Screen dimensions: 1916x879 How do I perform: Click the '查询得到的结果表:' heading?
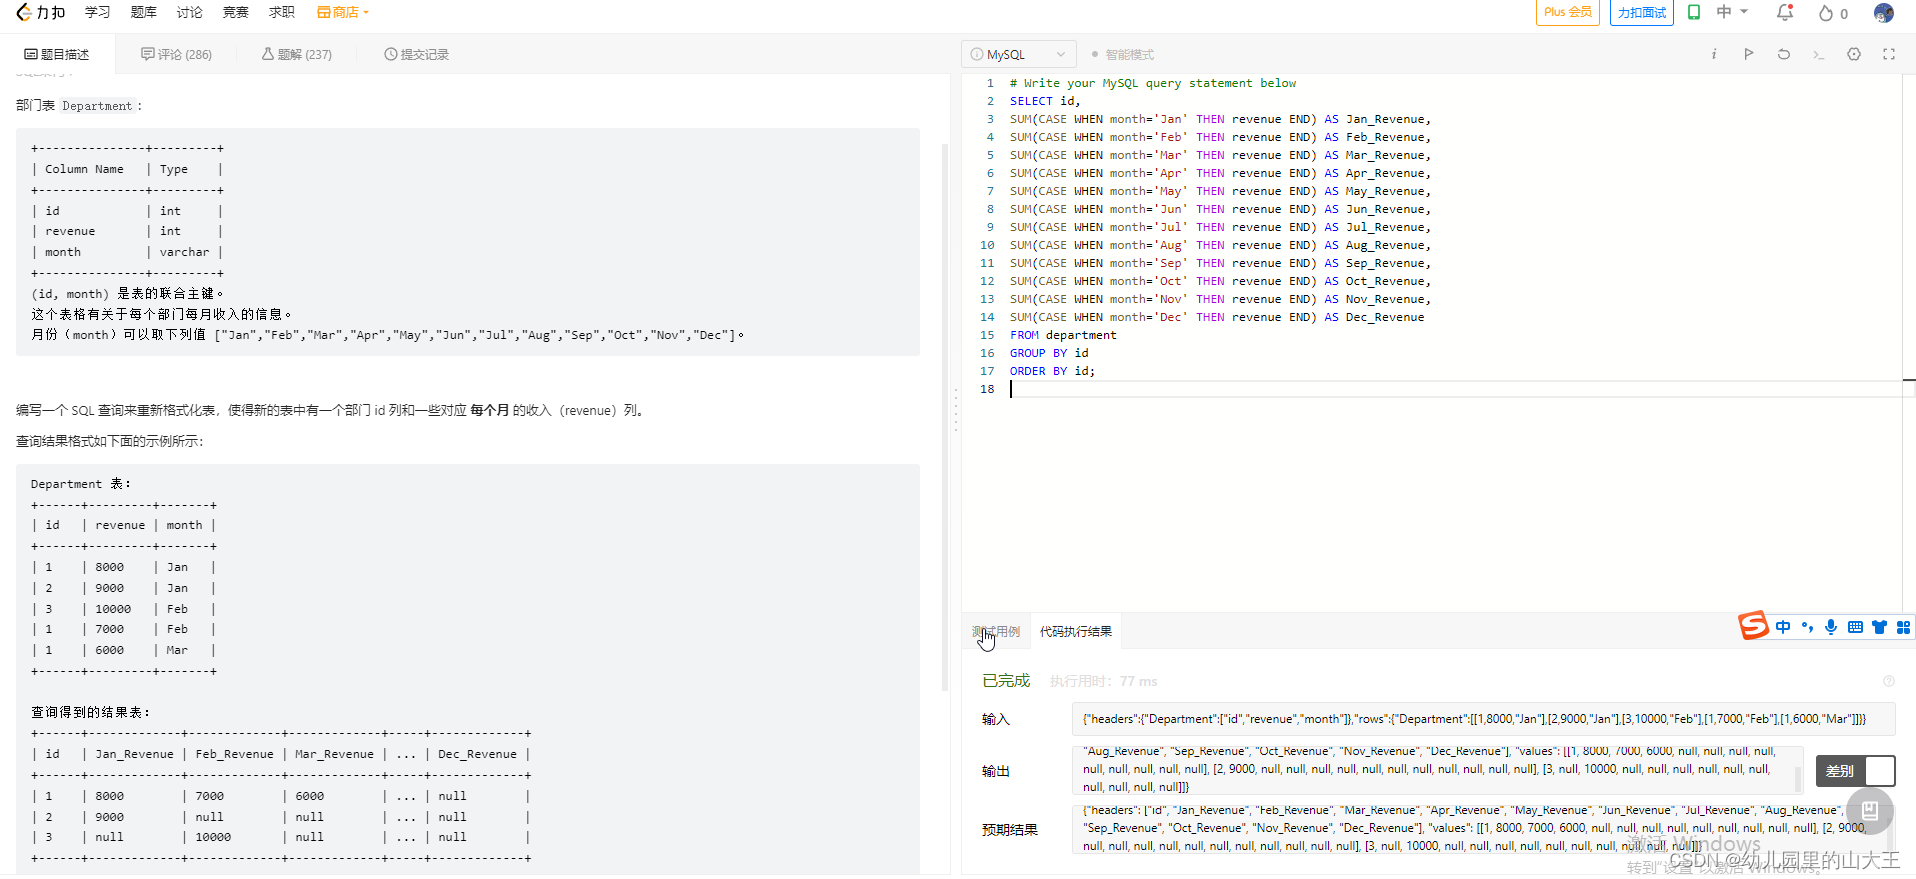tap(90, 712)
